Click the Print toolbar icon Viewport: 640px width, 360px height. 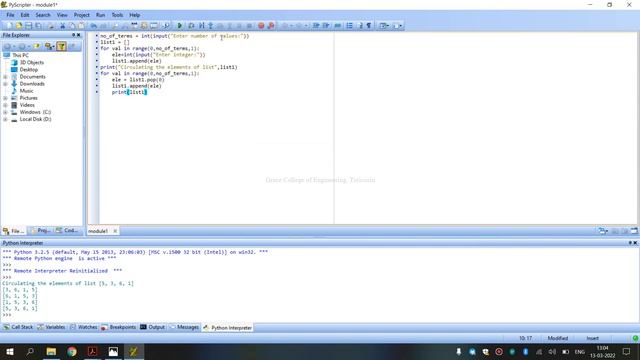pyautogui.click(x=51, y=26)
